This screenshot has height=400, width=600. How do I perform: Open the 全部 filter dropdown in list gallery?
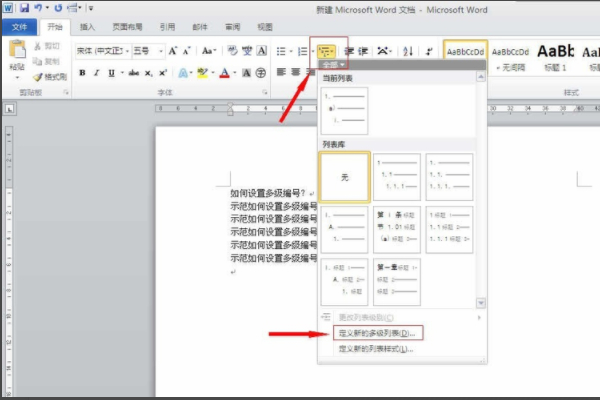pyautogui.click(x=333, y=64)
